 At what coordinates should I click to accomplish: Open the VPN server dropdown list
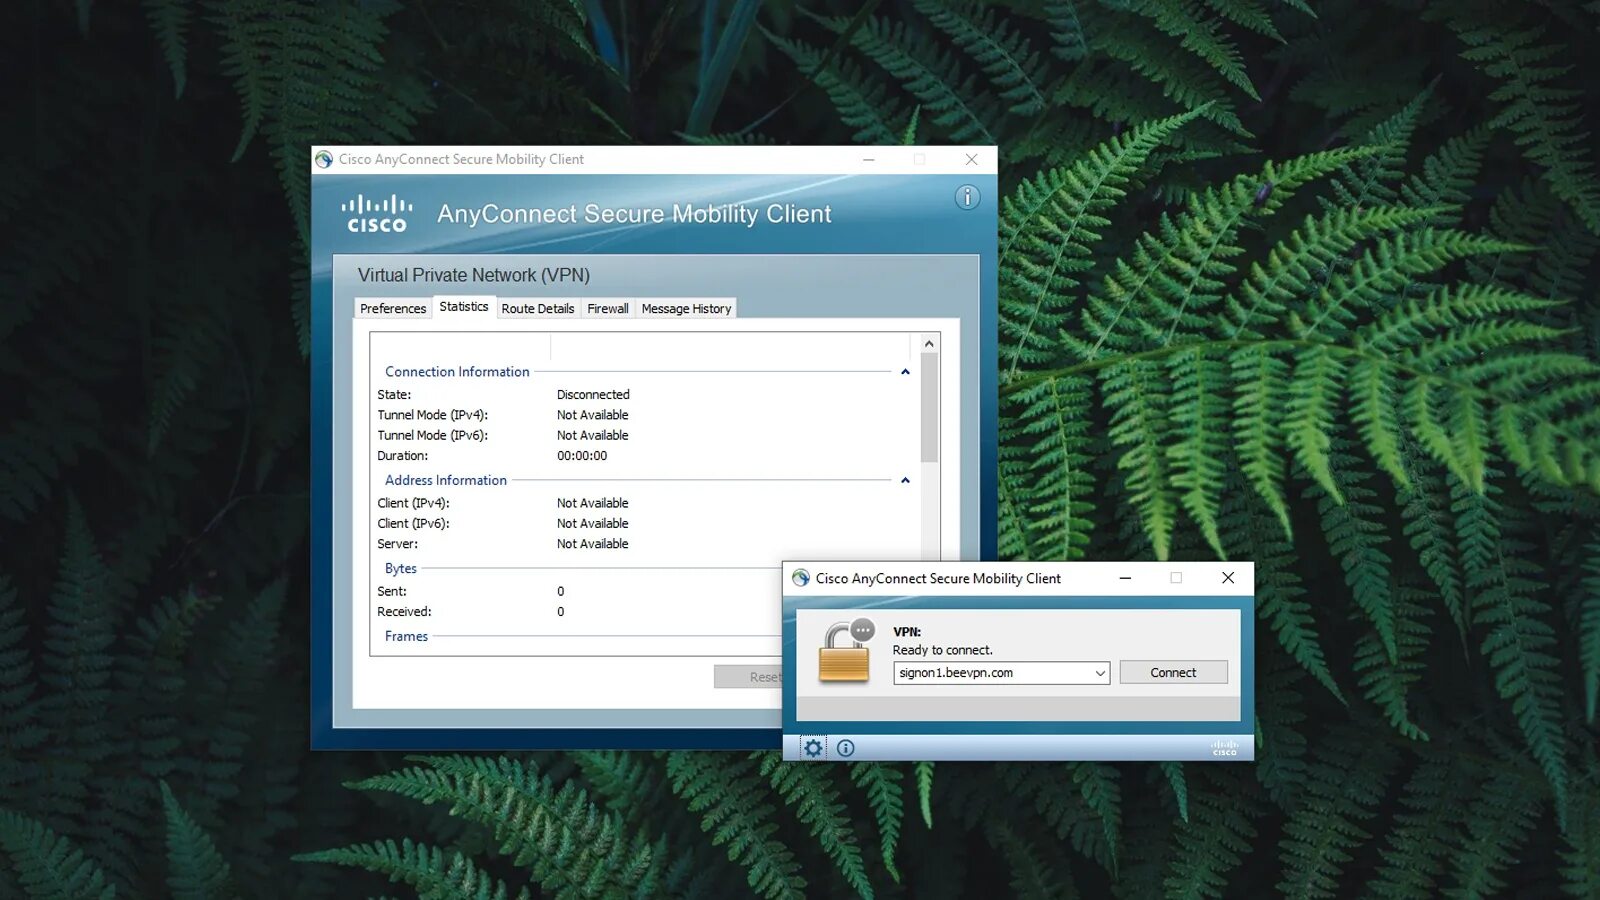pyautogui.click(x=1100, y=673)
